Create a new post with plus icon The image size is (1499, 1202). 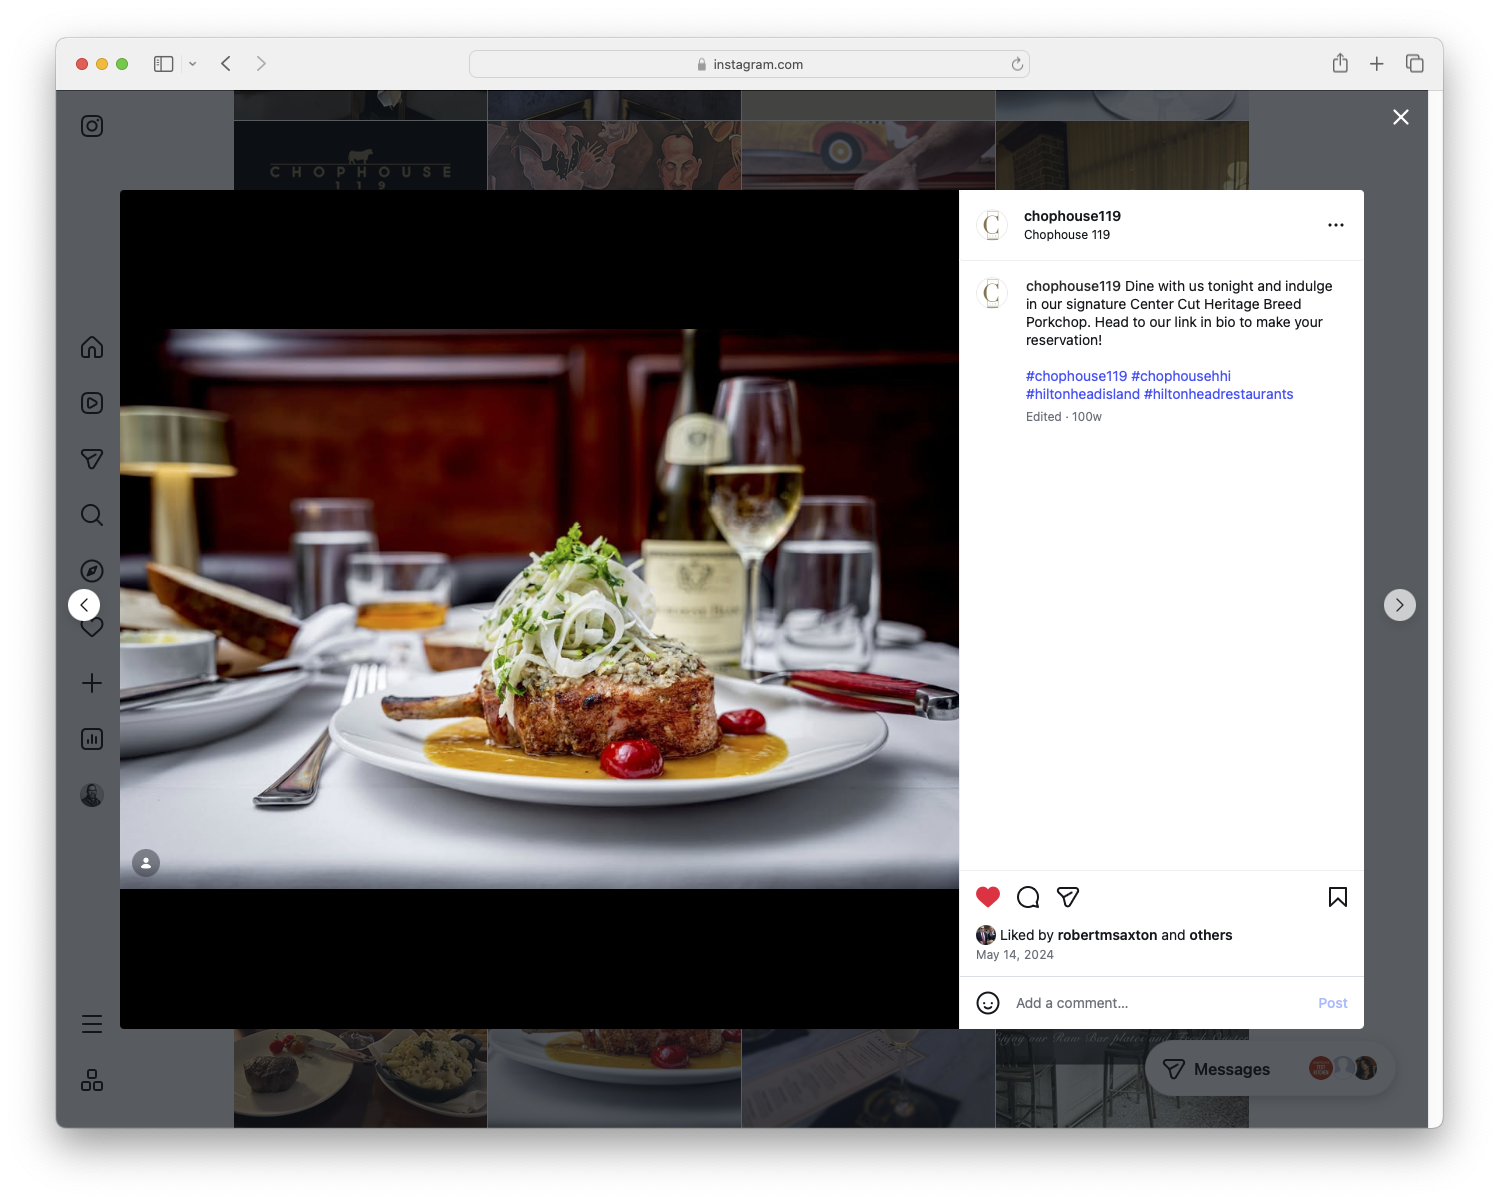pyautogui.click(x=91, y=683)
